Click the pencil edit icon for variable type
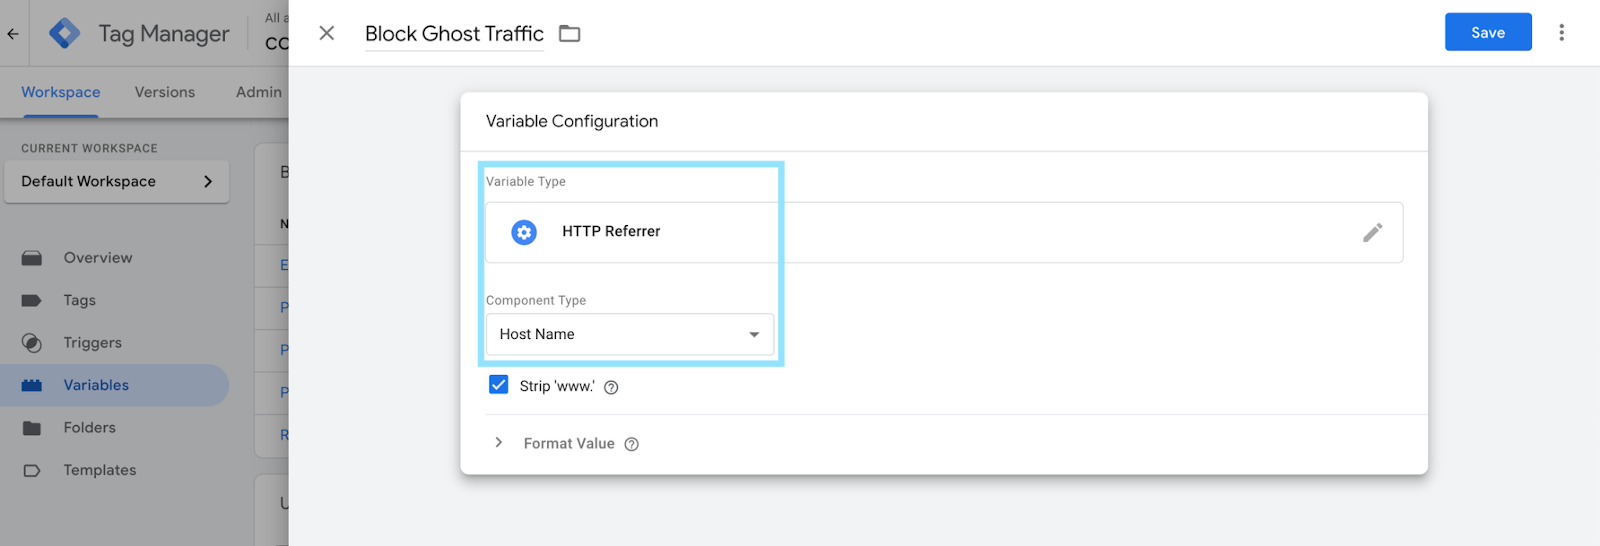This screenshot has width=1600, height=546. pyautogui.click(x=1373, y=232)
